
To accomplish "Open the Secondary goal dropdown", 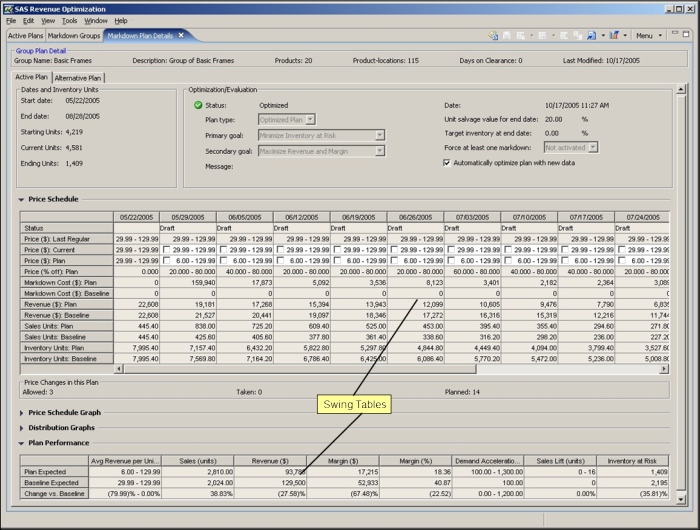I will click(380, 151).
